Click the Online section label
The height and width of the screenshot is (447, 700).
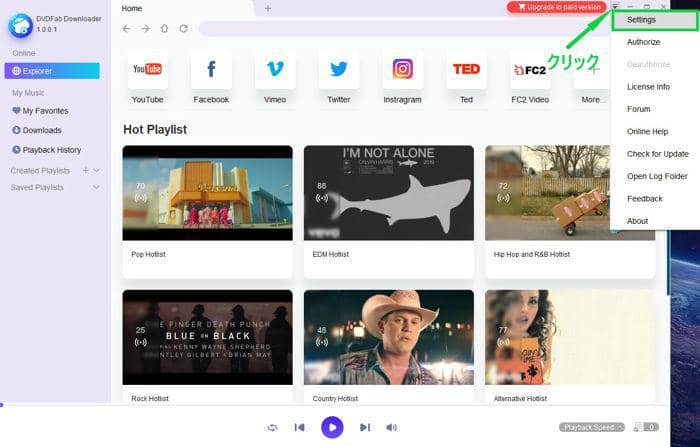click(x=24, y=53)
